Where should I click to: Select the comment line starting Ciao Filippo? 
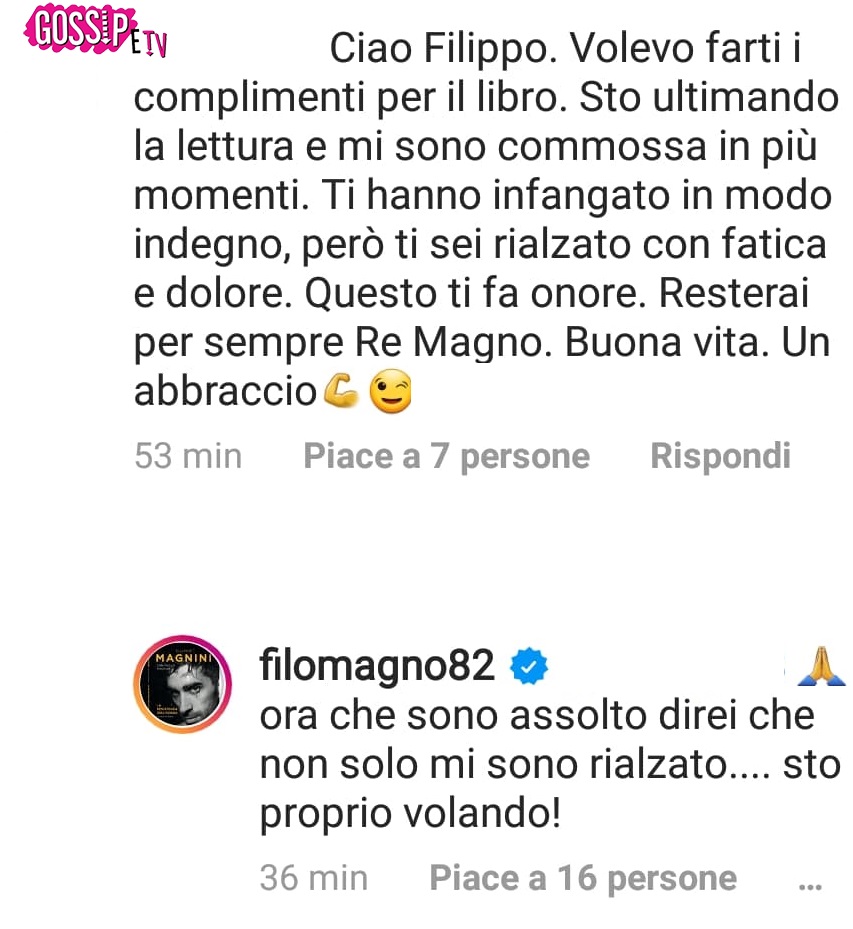[x=565, y=48]
